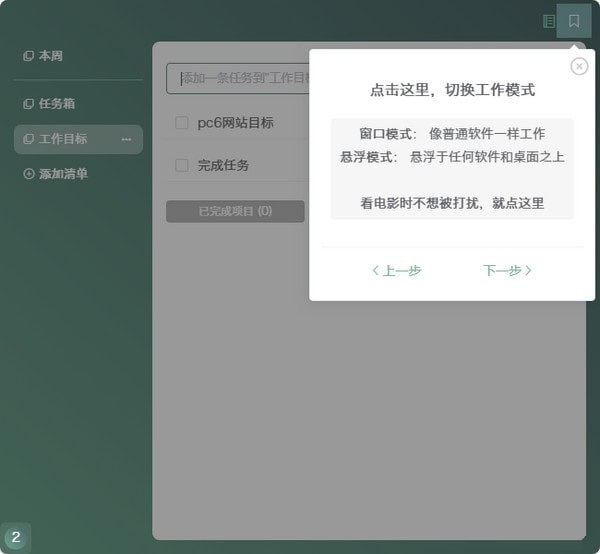Focus the add-task input field
The height and width of the screenshot is (554, 600).
(238, 78)
